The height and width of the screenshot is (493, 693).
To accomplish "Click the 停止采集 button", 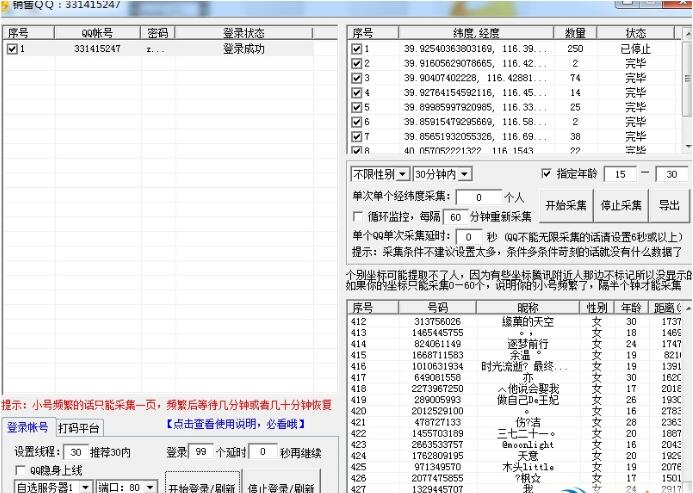I will point(621,206).
